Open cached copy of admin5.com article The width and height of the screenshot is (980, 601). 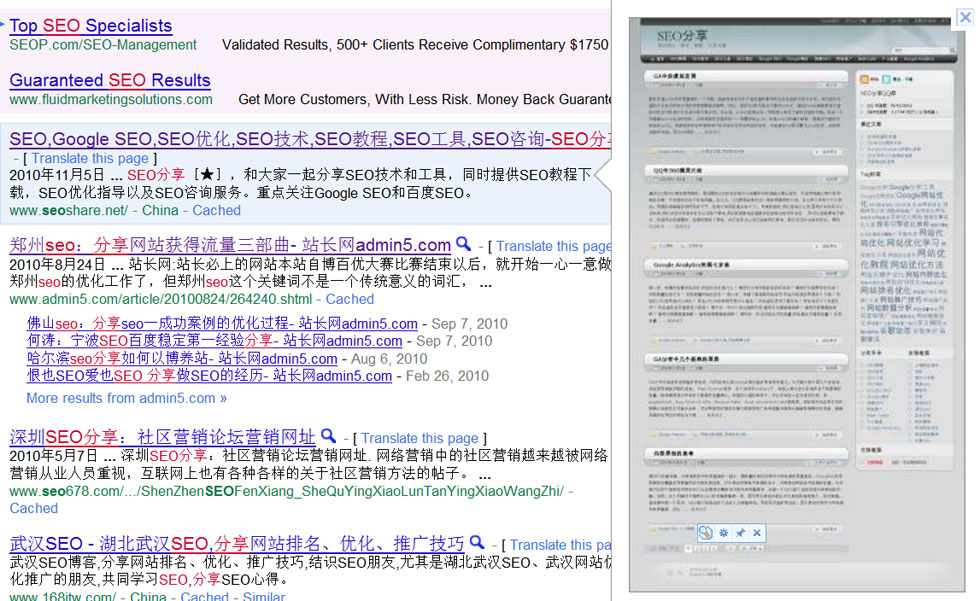(x=350, y=299)
